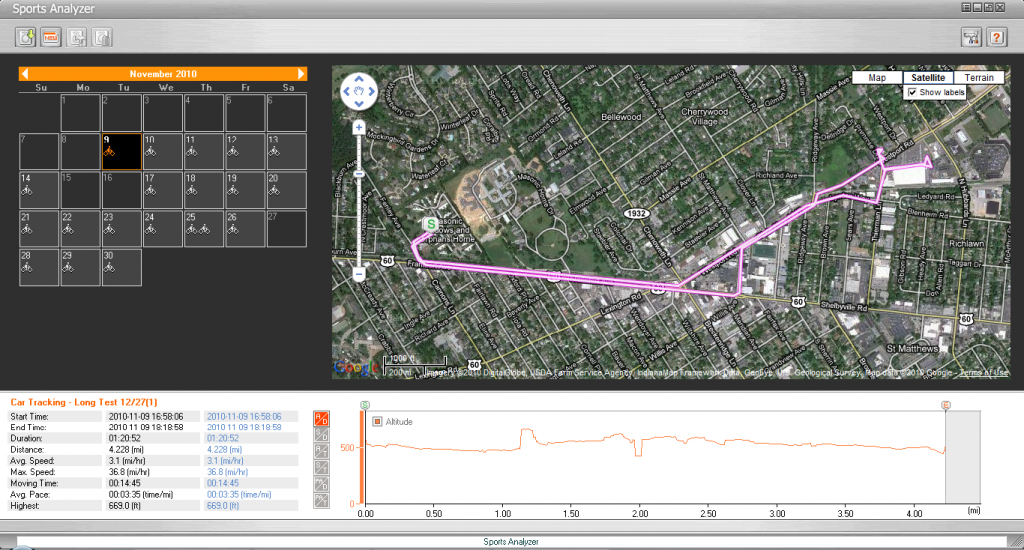Toggle the Altitude legend checkbox
This screenshot has width=1024, height=550.
(377, 421)
